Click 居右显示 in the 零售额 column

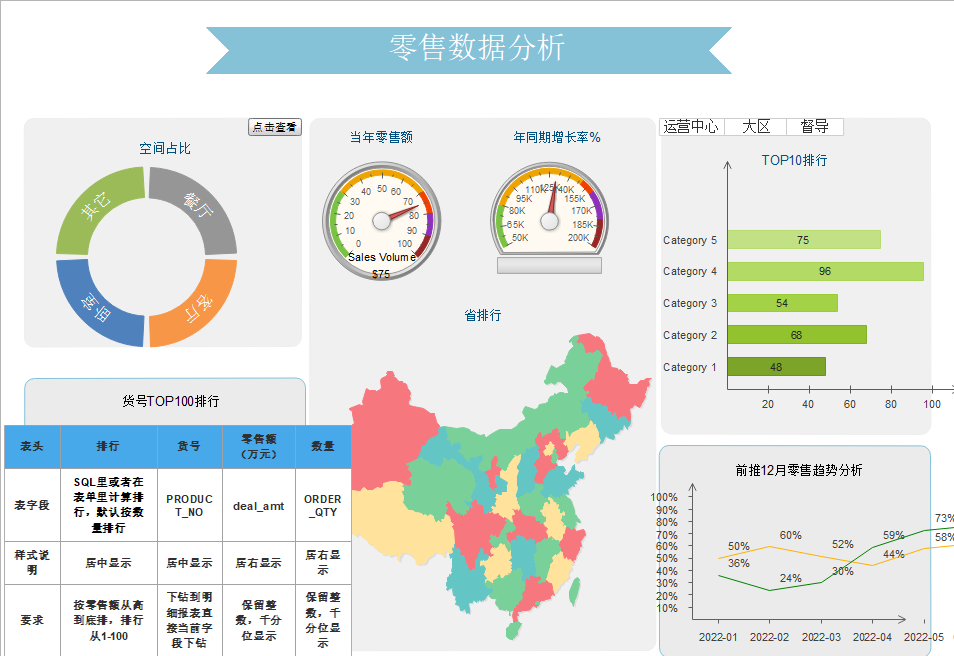pos(259,563)
